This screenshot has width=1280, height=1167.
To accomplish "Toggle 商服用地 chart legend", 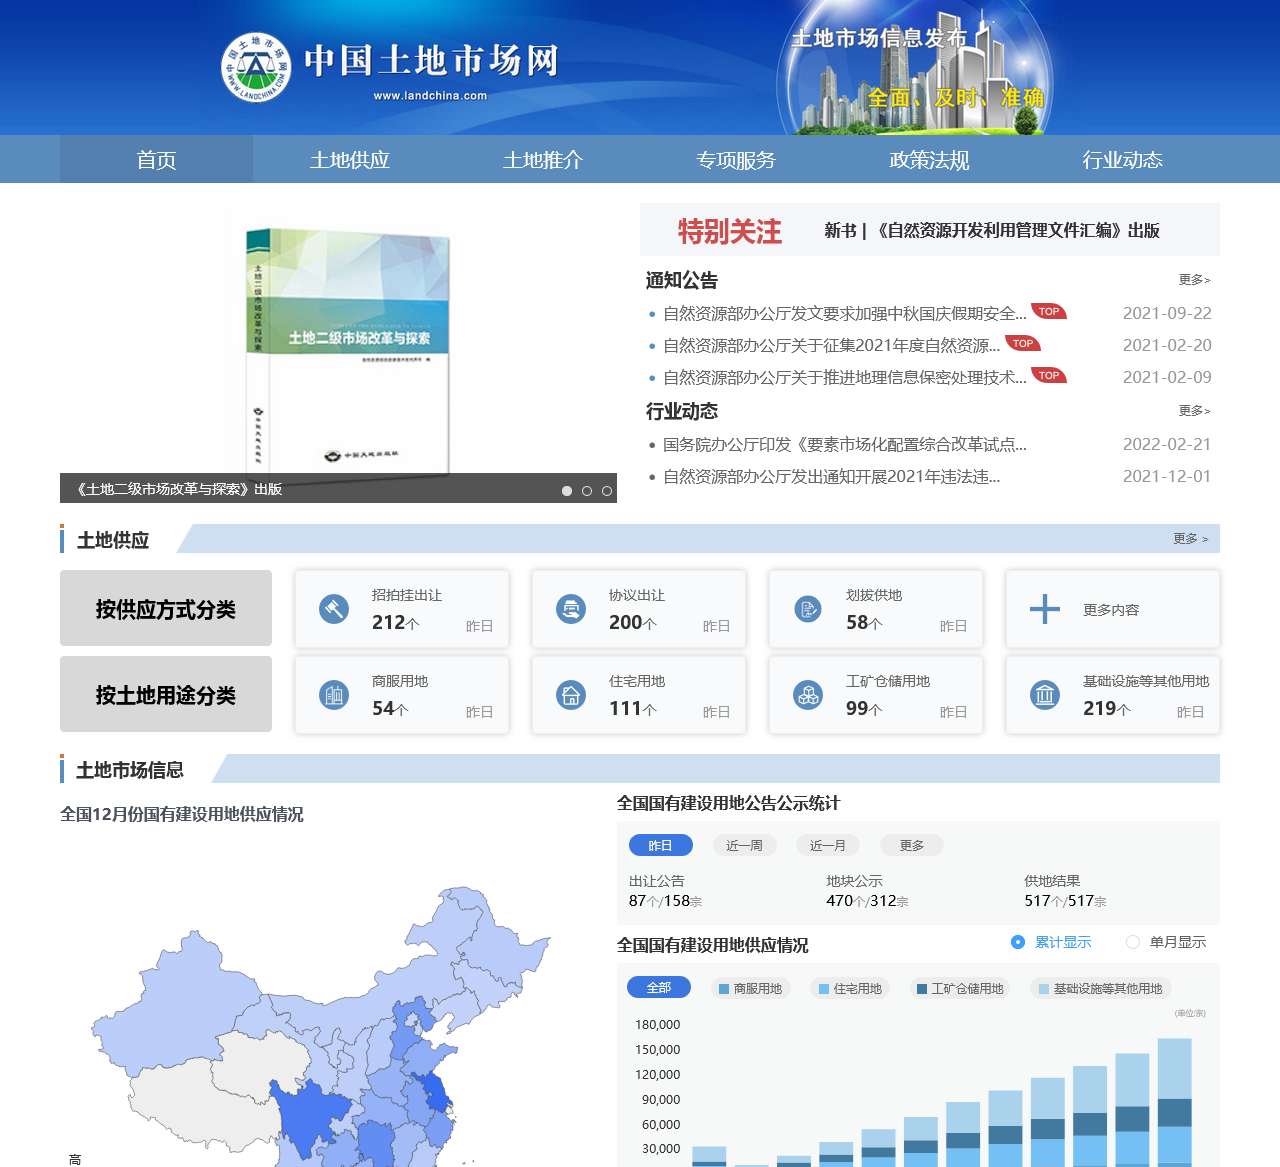I will [x=750, y=989].
